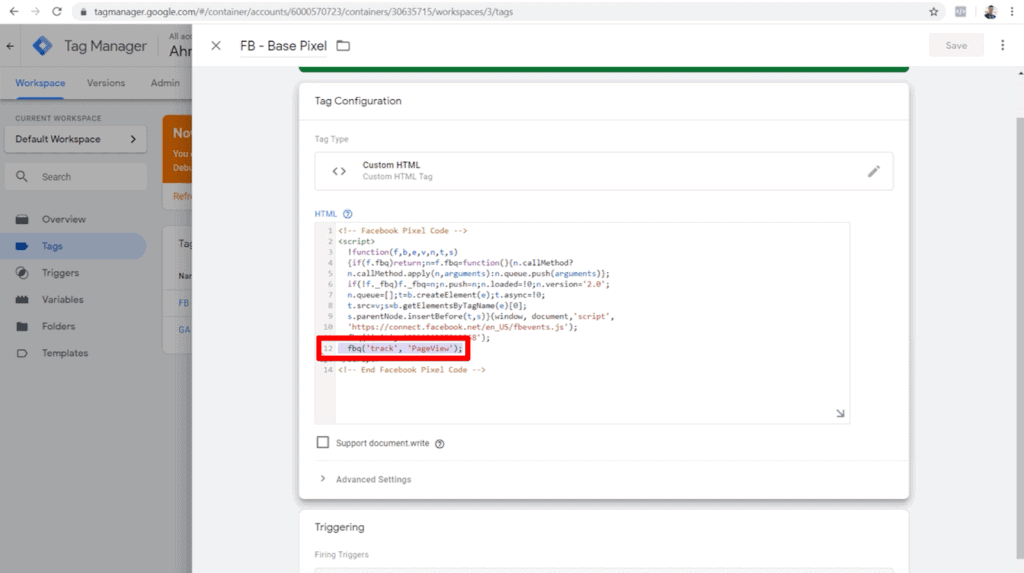Click the fbq track PageView code line
This screenshot has width=1024, height=573.
pos(405,348)
